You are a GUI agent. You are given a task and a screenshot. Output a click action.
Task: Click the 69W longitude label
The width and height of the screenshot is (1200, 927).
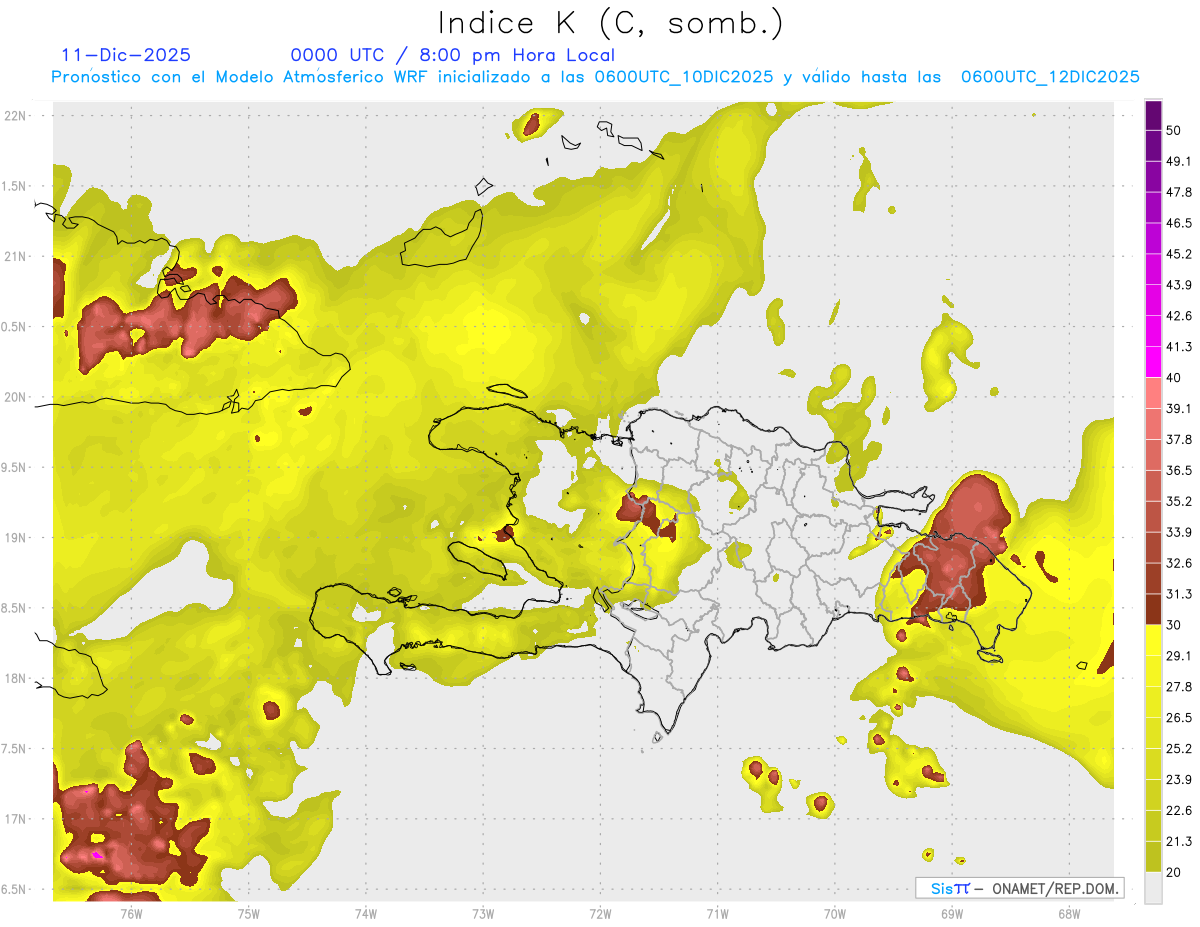pos(952,913)
